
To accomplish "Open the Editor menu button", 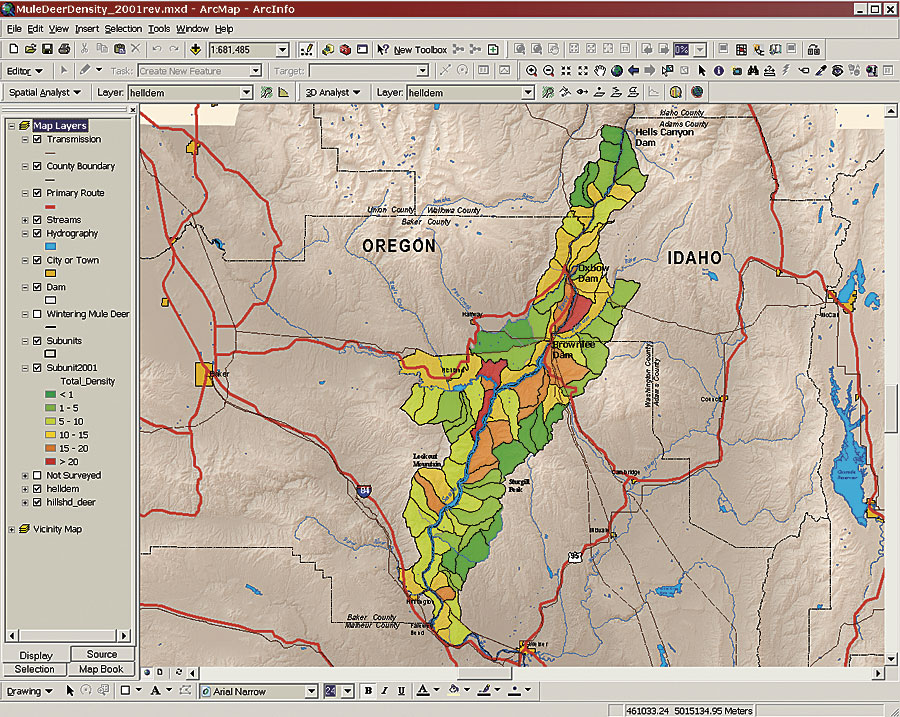I will (x=25, y=71).
